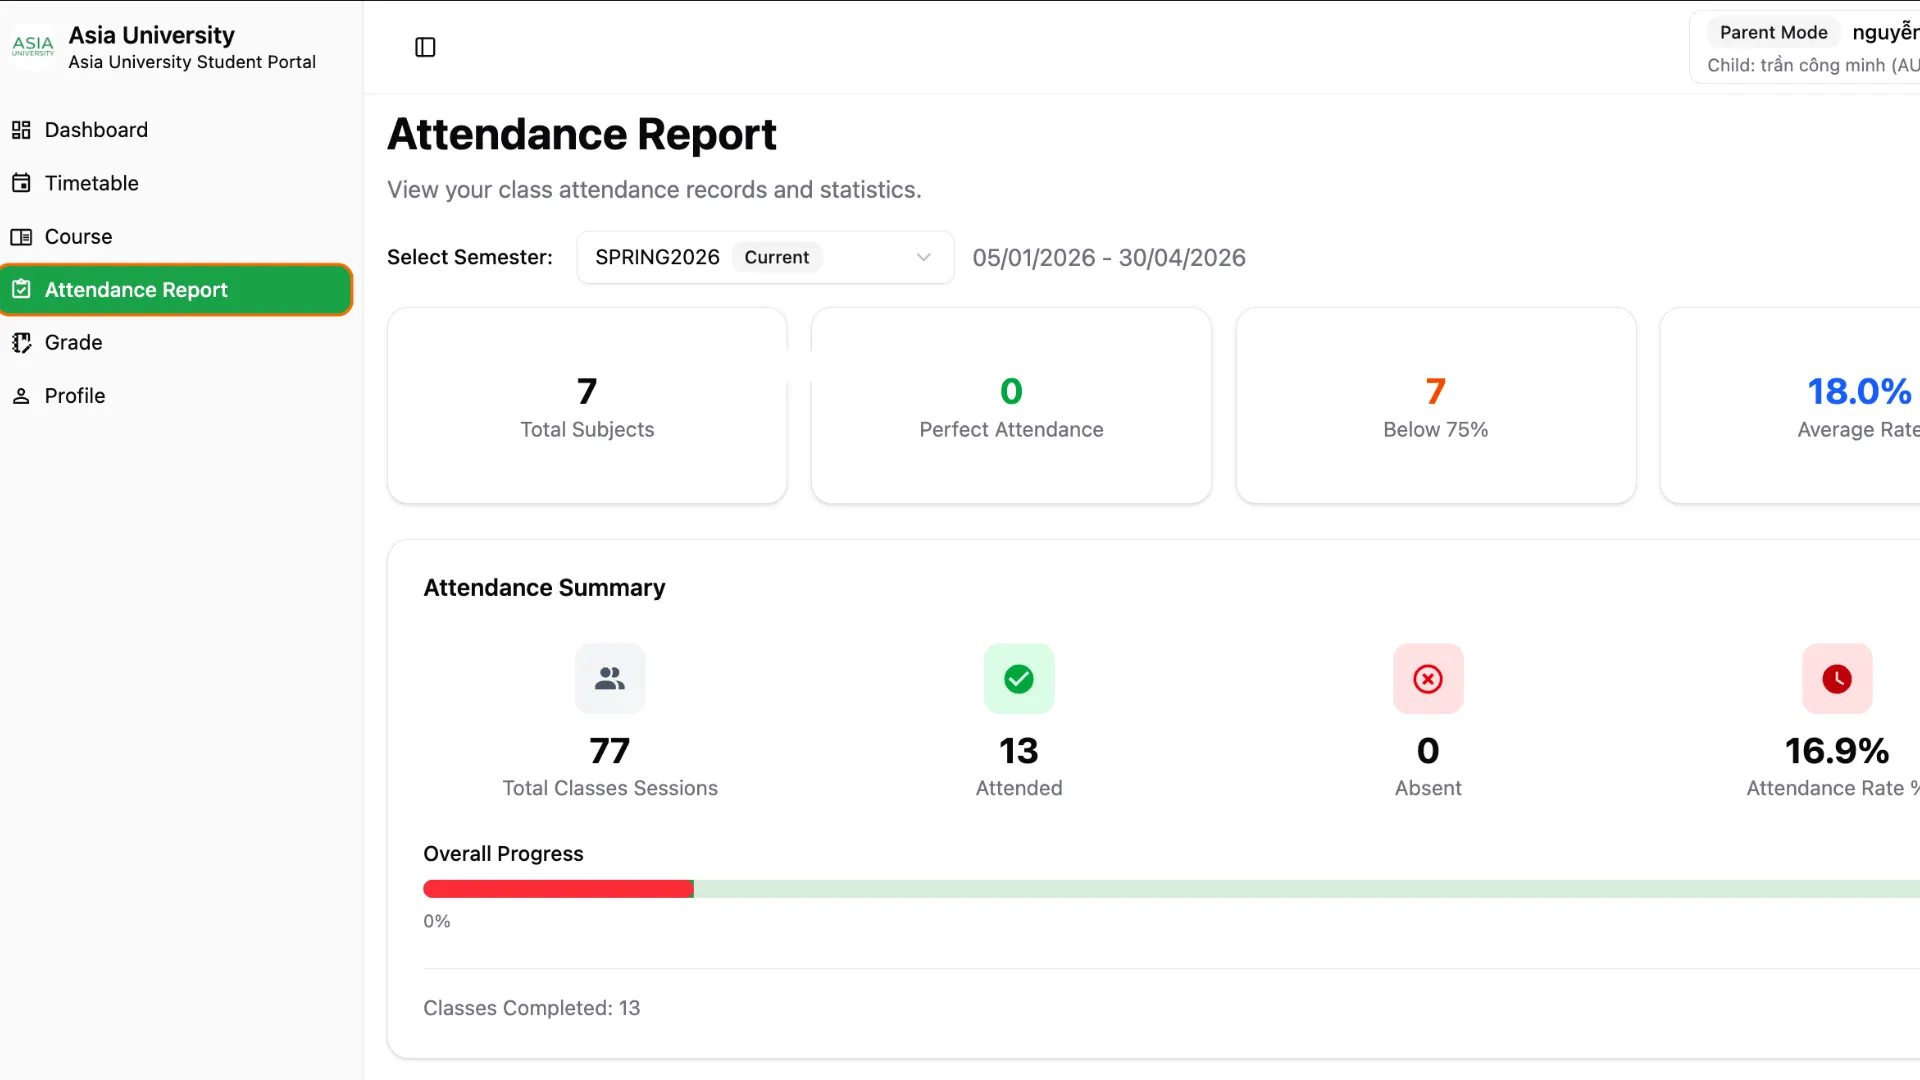Click the Dashboard icon in sidebar
1920x1080 pixels.
[x=21, y=130]
